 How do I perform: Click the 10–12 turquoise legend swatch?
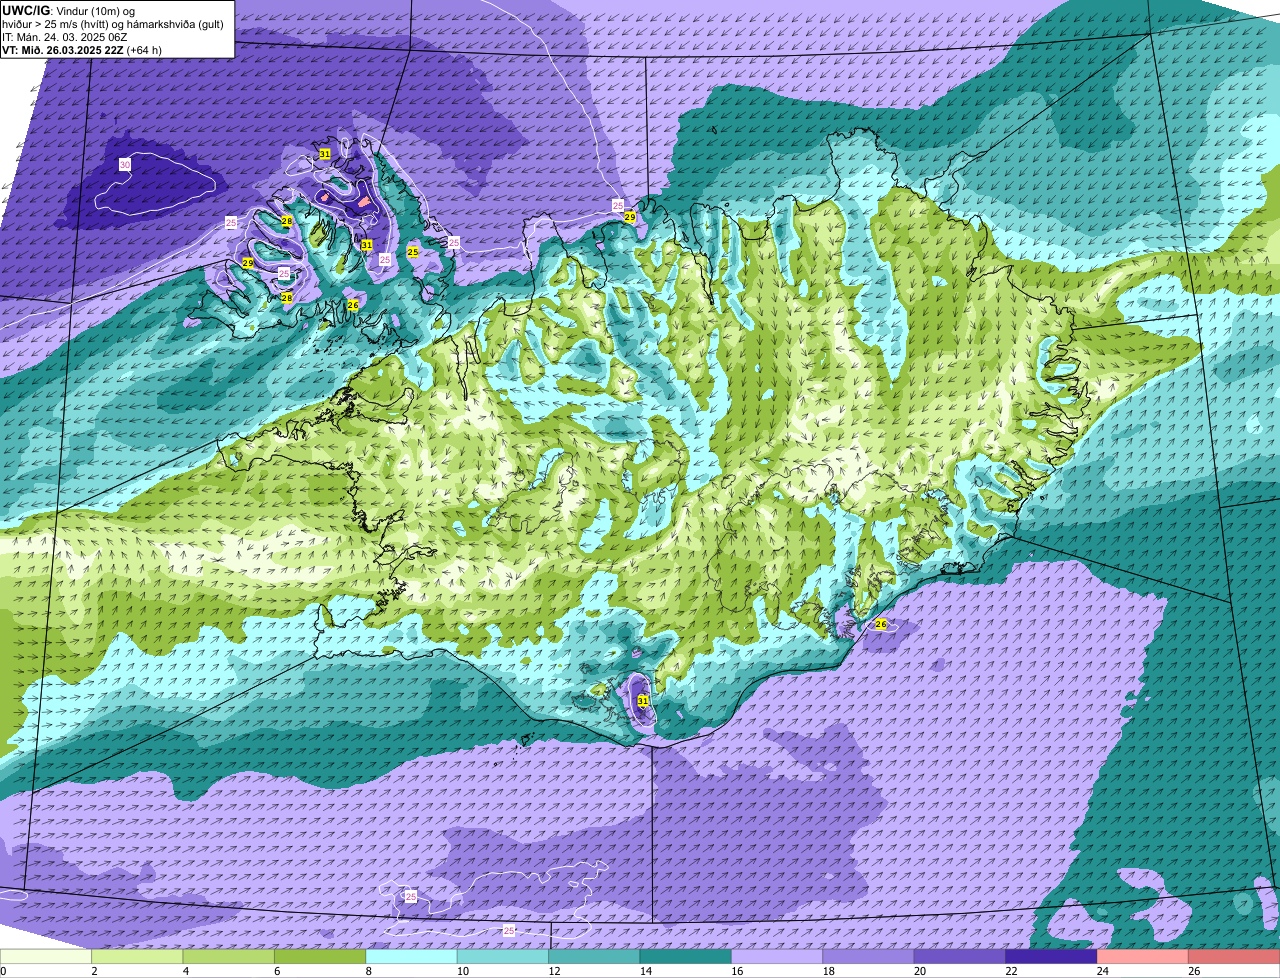pyautogui.click(x=503, y=957)
